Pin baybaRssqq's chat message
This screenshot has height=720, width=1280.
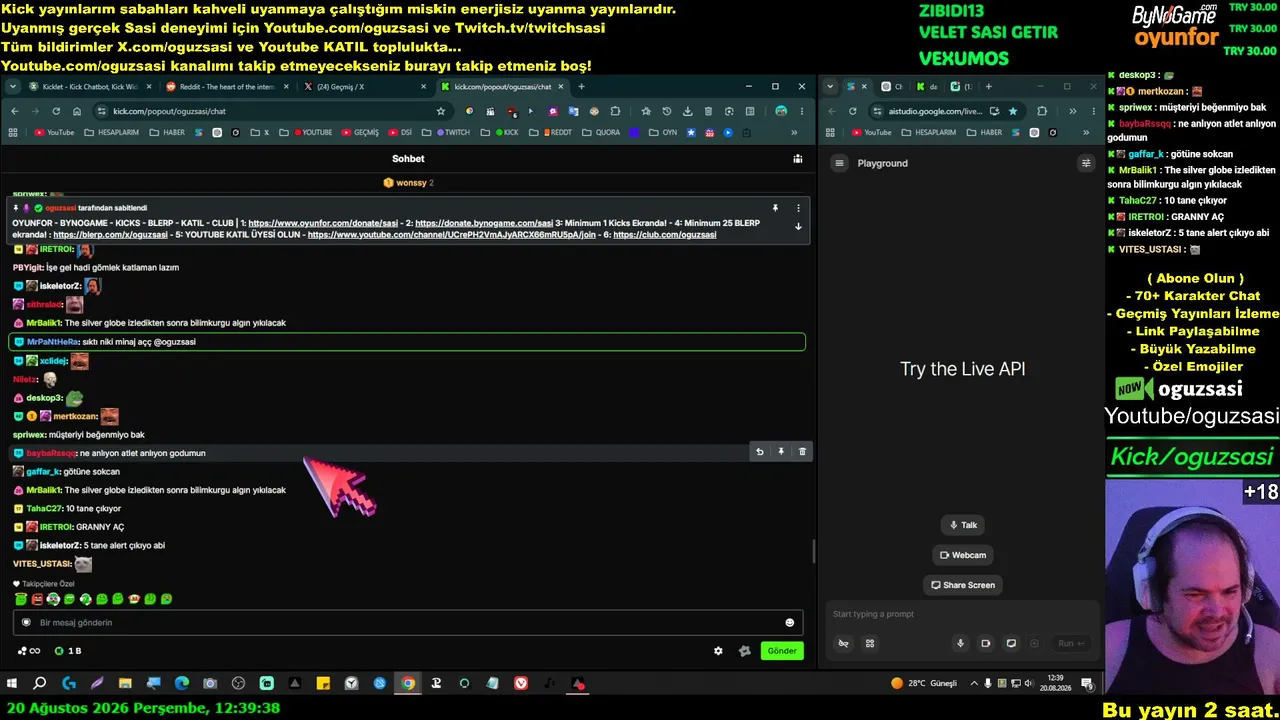tap(781, 452)
